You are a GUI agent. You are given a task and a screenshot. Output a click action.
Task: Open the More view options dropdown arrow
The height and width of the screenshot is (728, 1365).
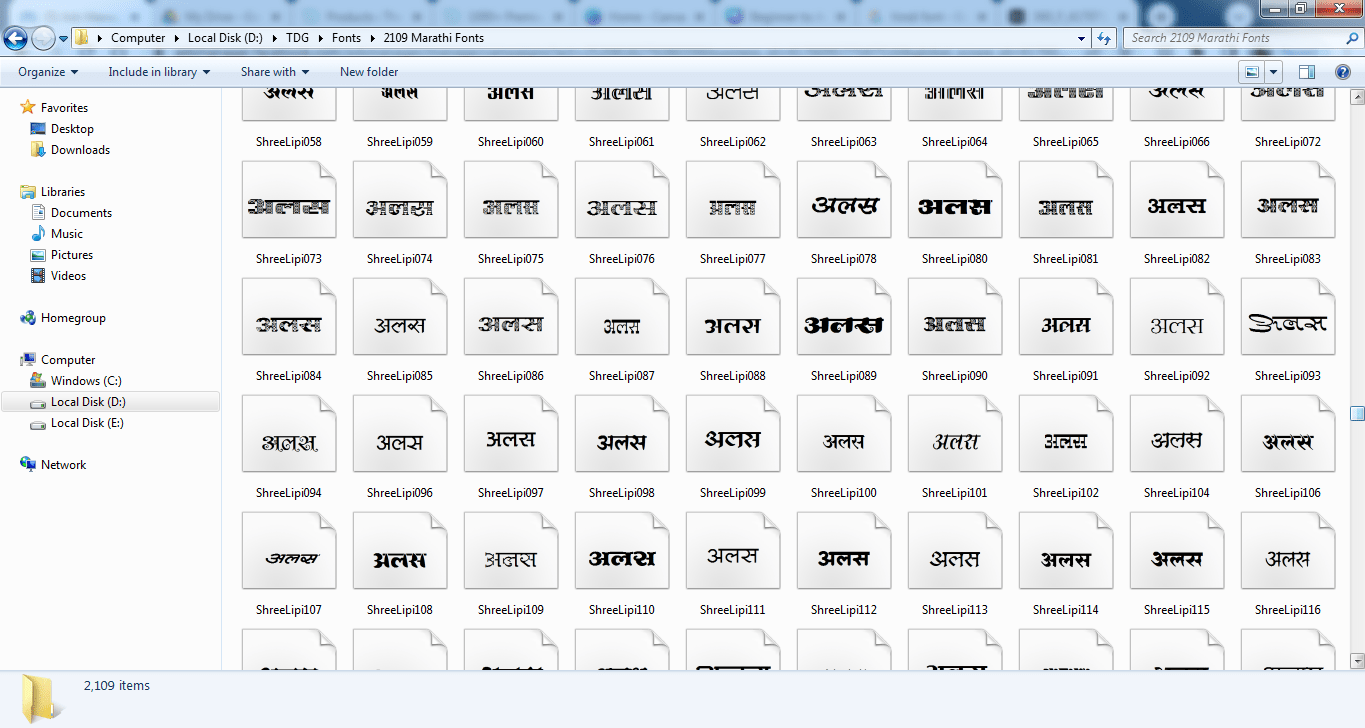pos(1273,72)
